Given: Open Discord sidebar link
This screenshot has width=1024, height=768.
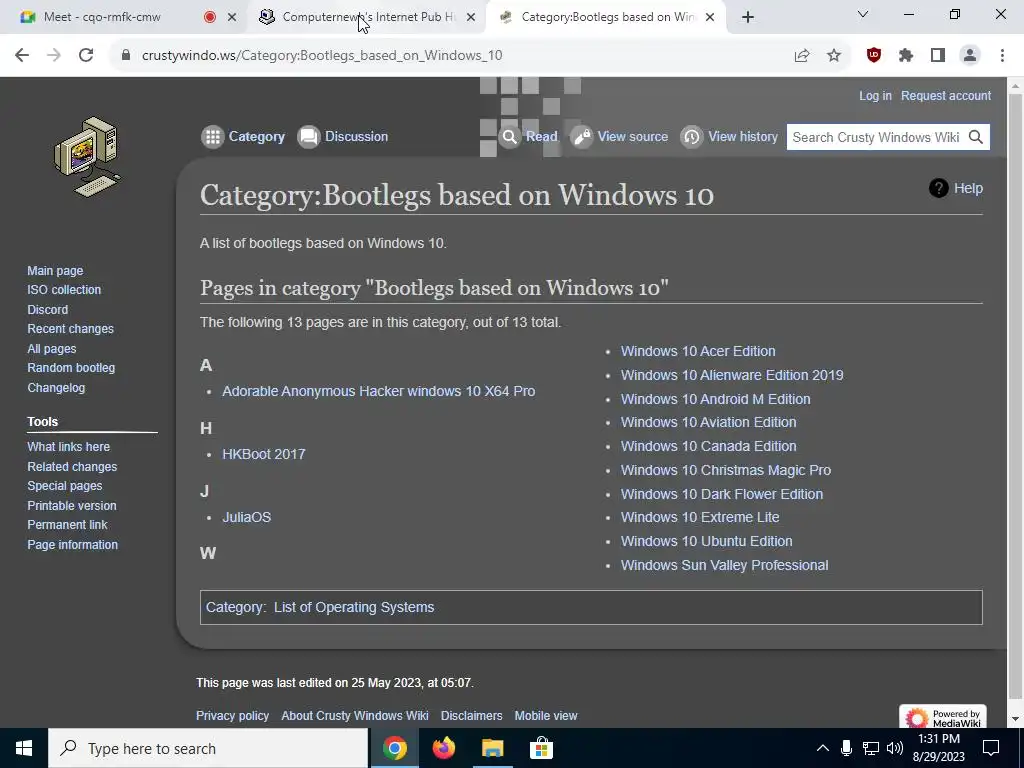Looking at the screenshot, I should (x=48, y=310).
